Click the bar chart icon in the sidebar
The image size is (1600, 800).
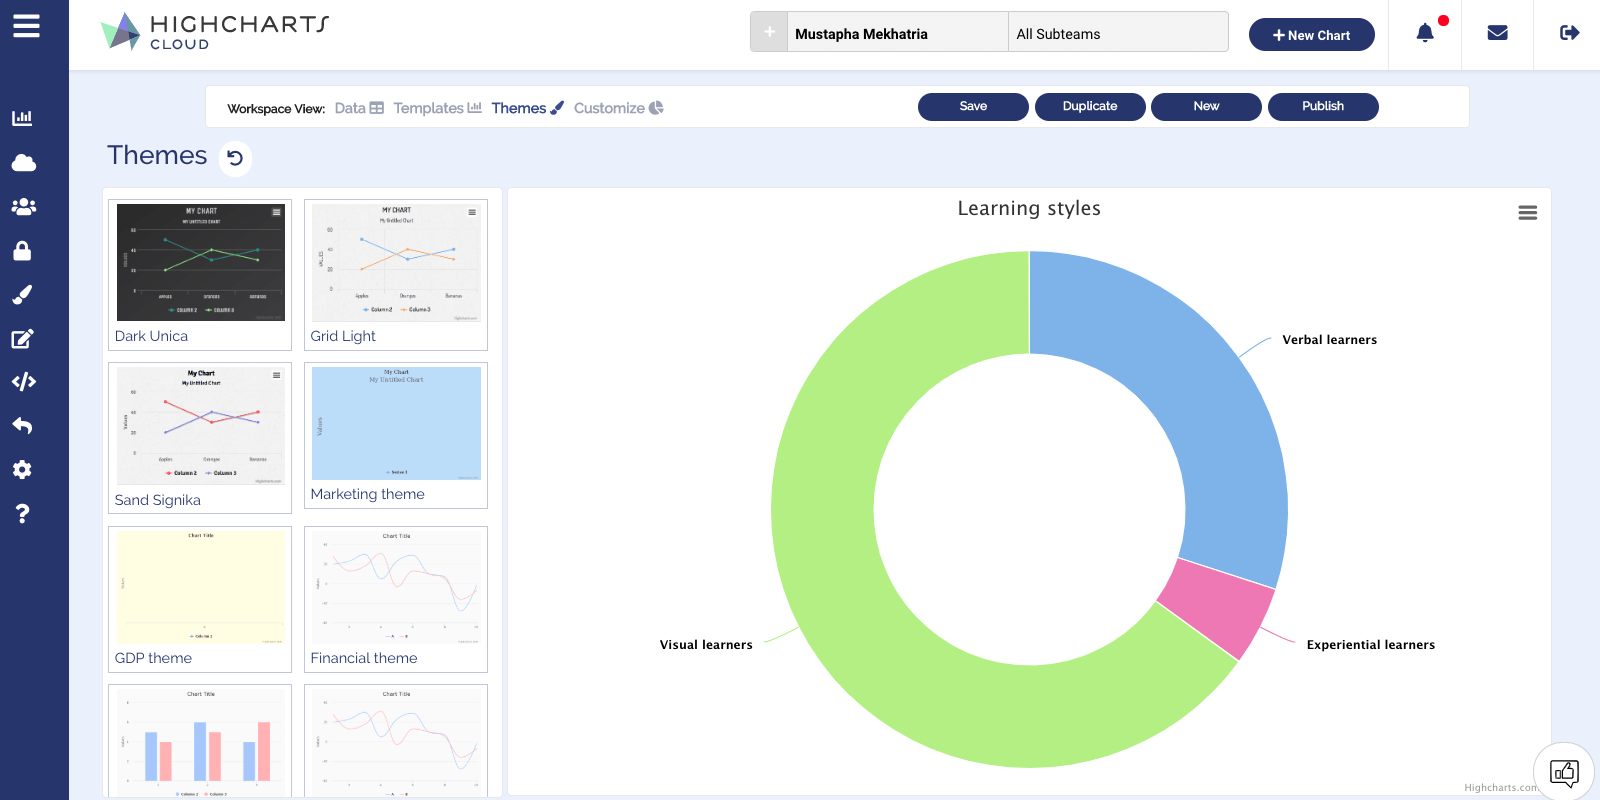click(x=22, y=118)
